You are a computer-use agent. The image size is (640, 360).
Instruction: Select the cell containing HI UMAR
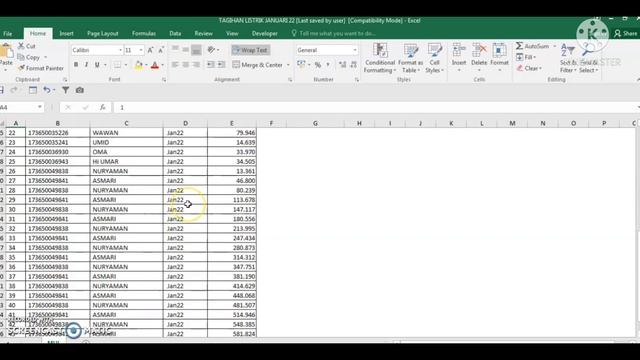pos(126,161)
